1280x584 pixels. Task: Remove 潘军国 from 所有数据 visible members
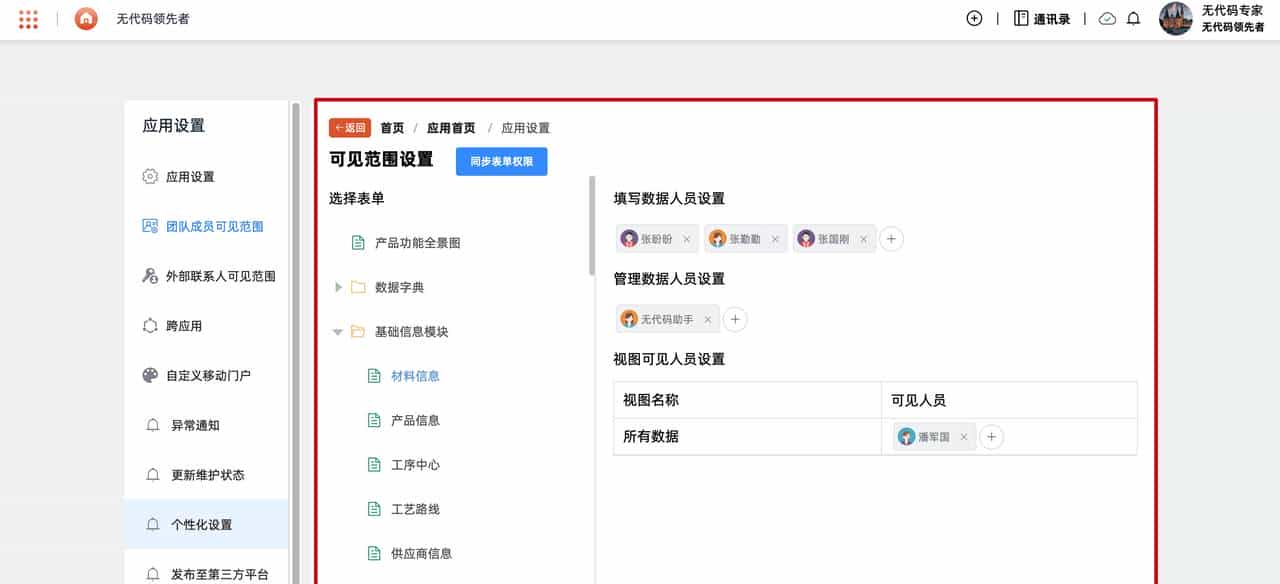point(963,437)
